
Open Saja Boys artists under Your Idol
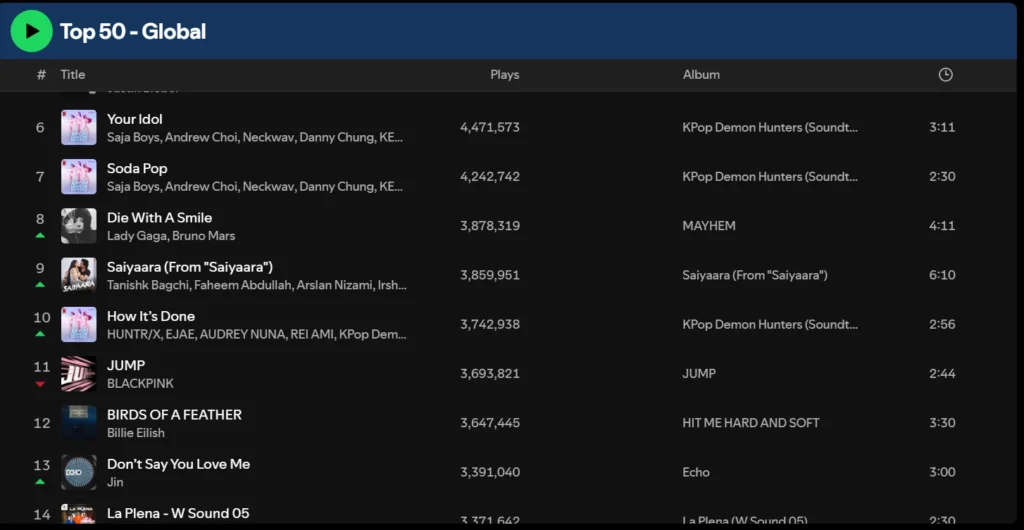point(255,138)
